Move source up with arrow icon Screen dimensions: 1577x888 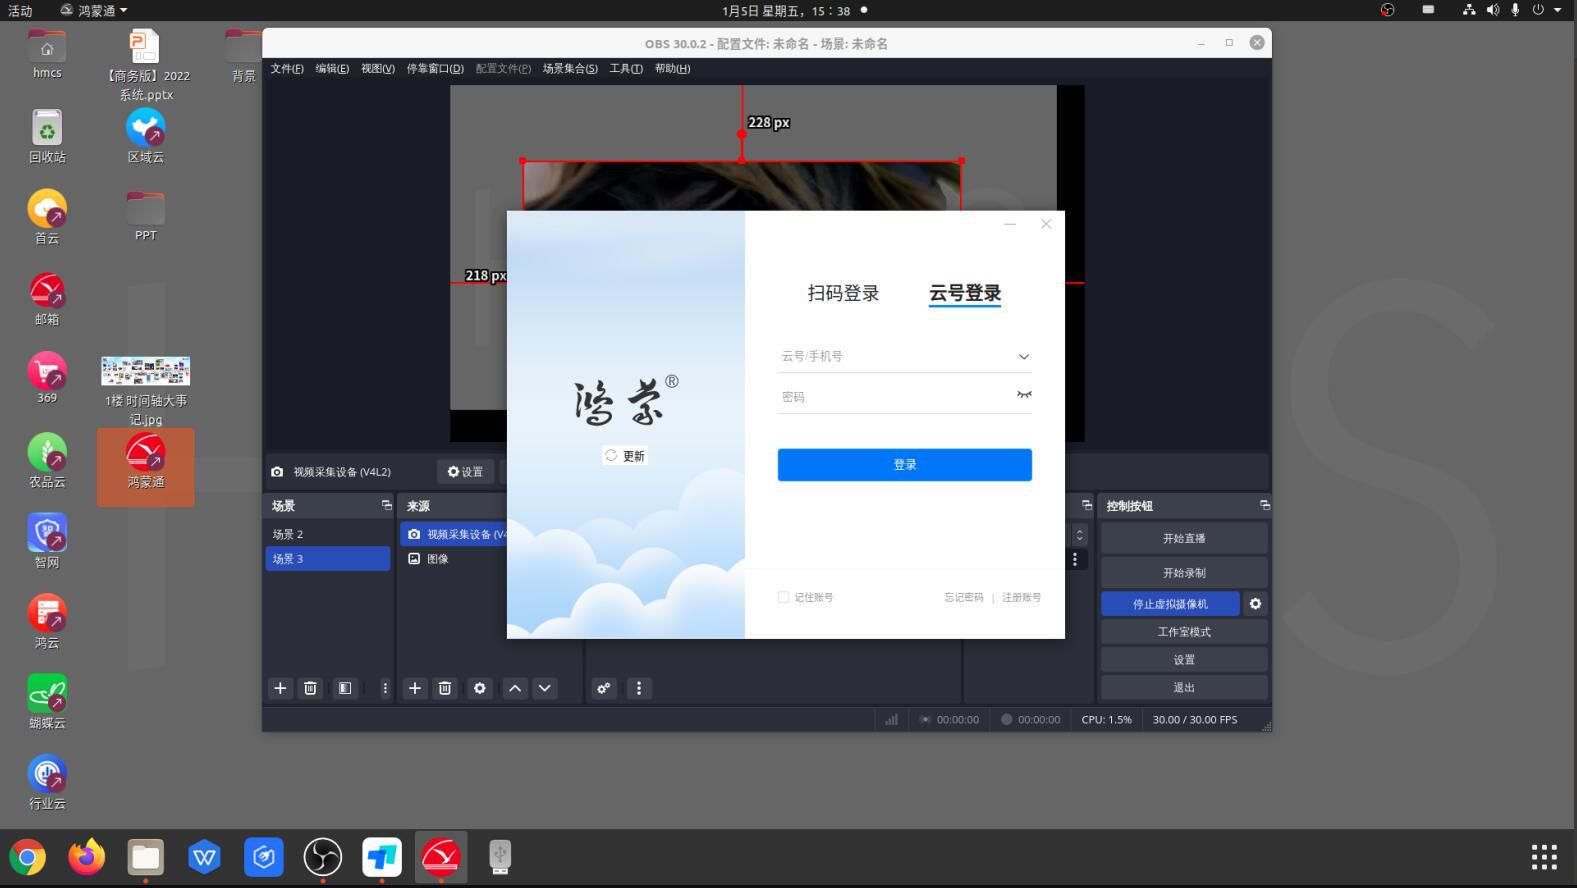[515, 688]
